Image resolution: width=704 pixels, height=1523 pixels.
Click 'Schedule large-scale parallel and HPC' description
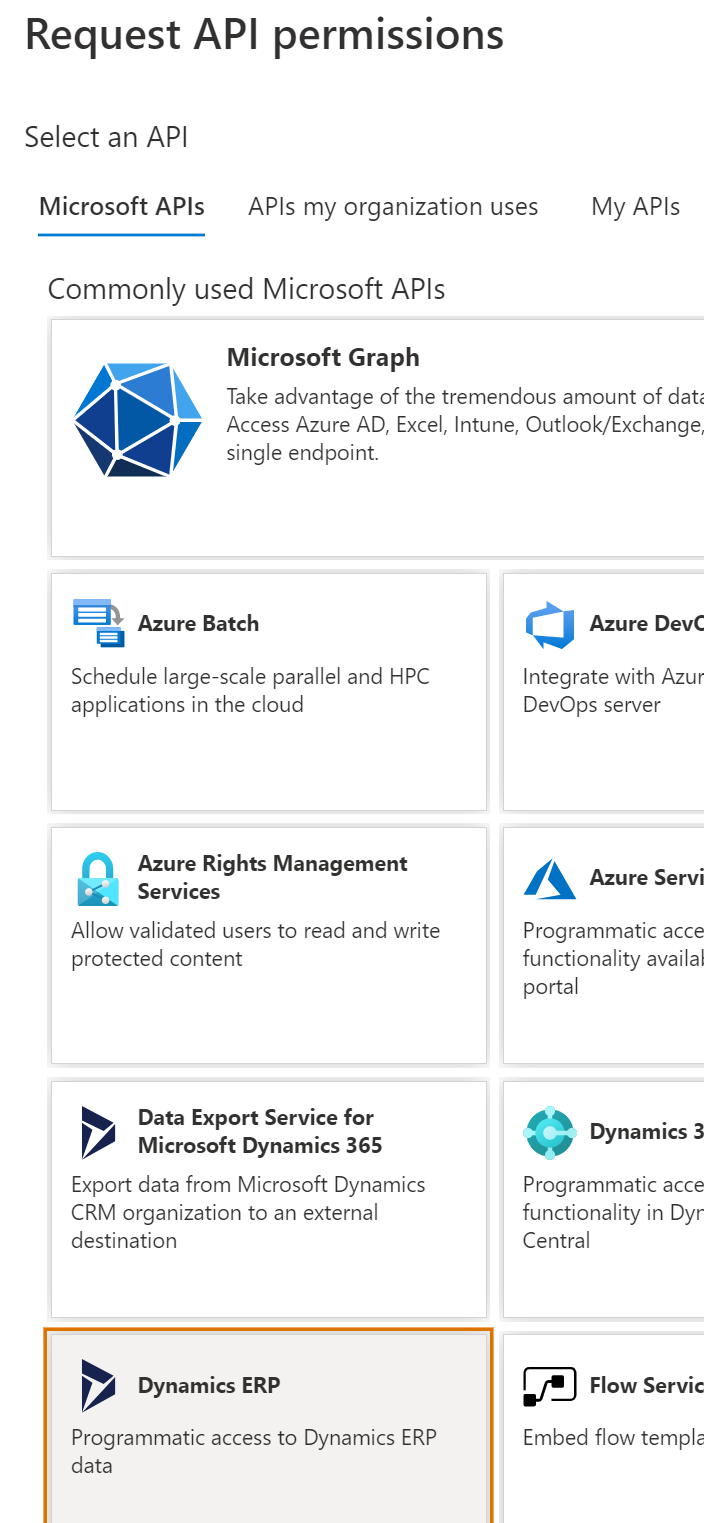250,690
